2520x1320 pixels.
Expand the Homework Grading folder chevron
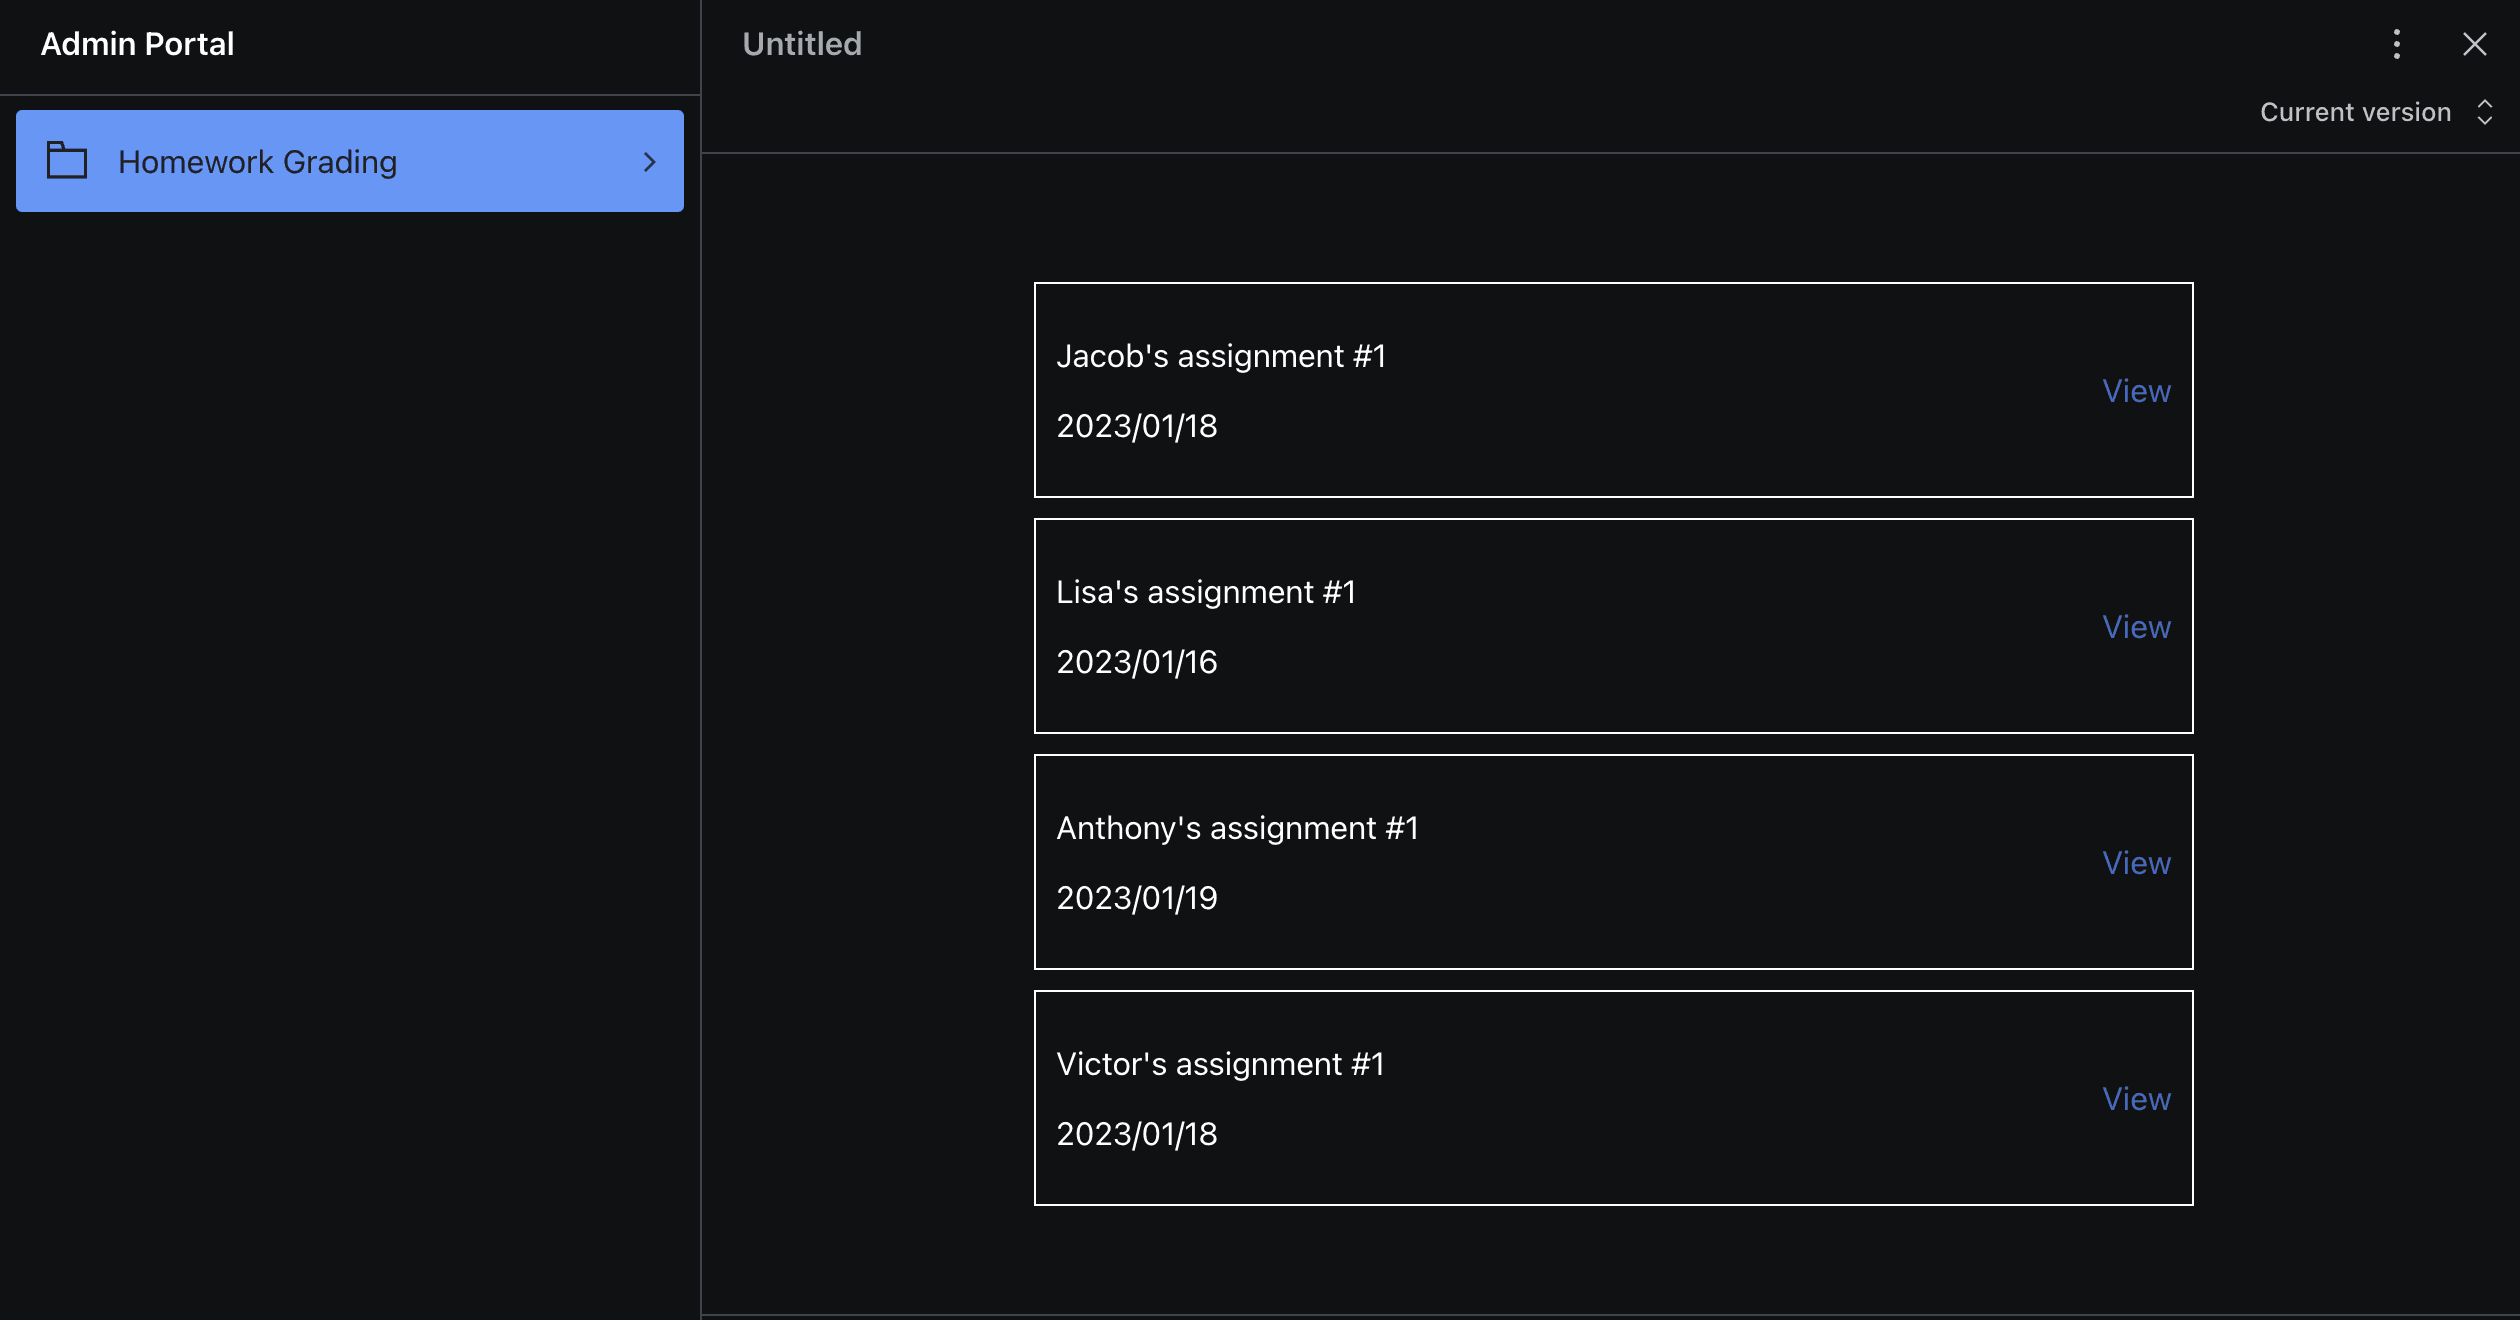click(651, 161)
